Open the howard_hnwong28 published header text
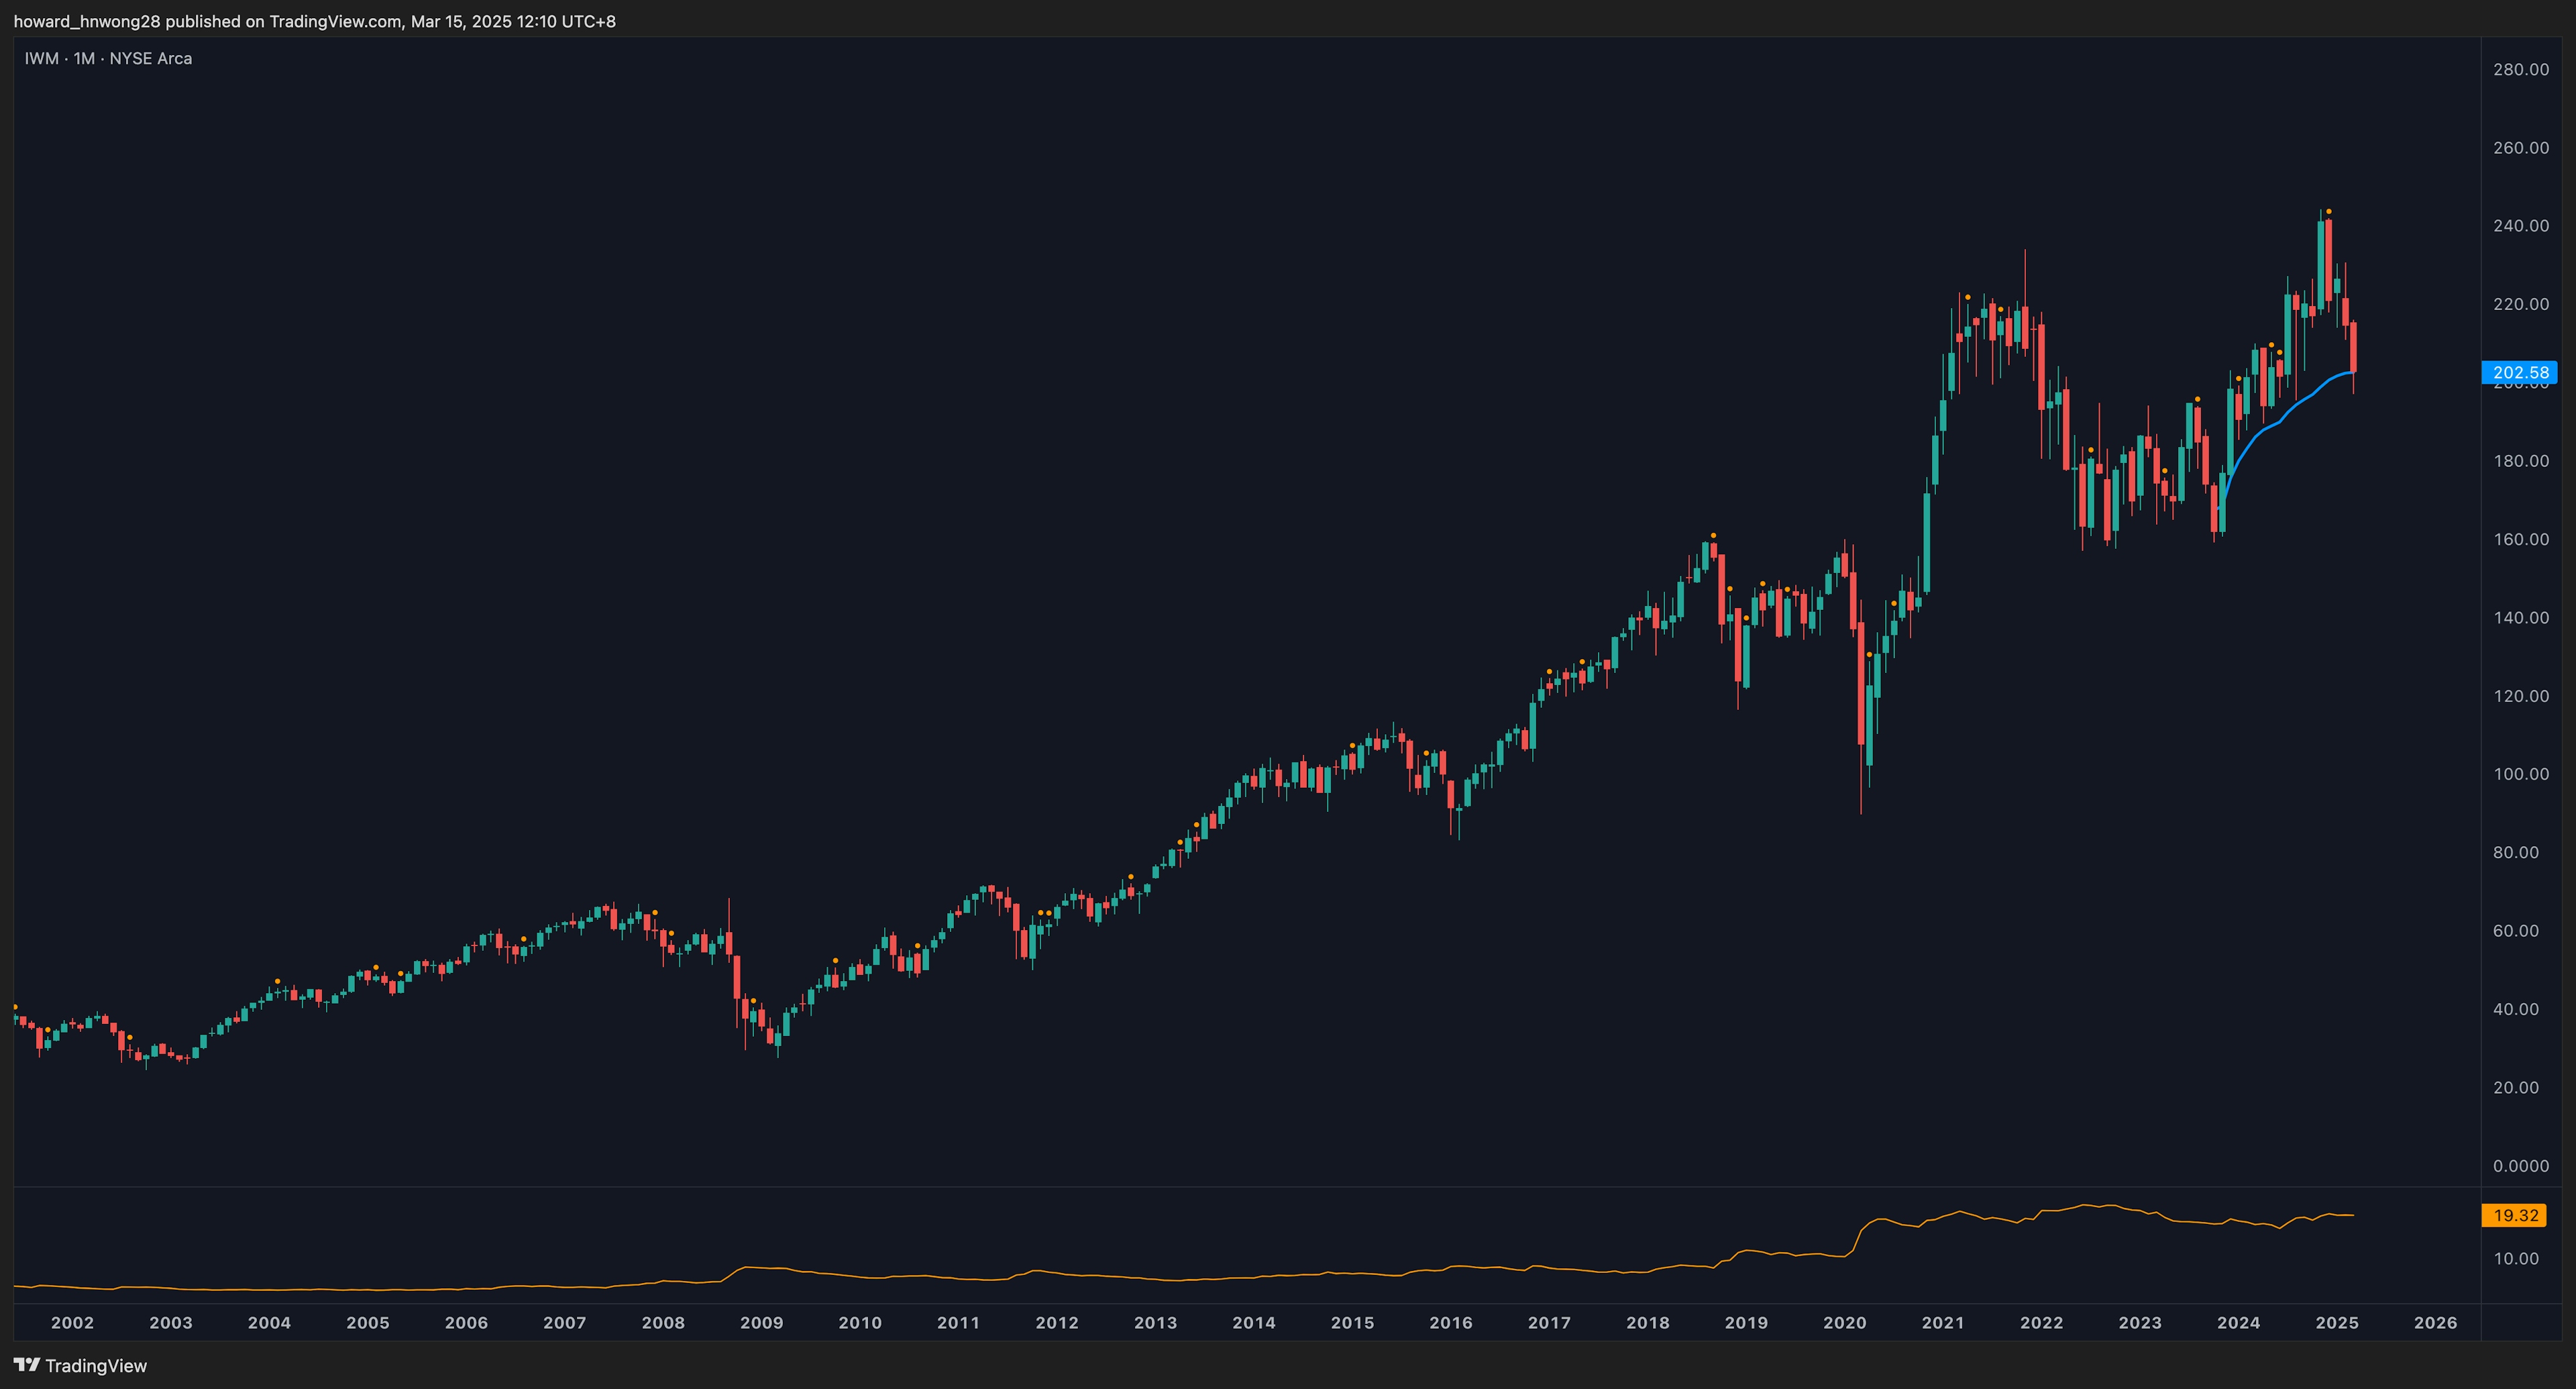The height and width of the screenshot is (1389, 2576). point(314,21)
